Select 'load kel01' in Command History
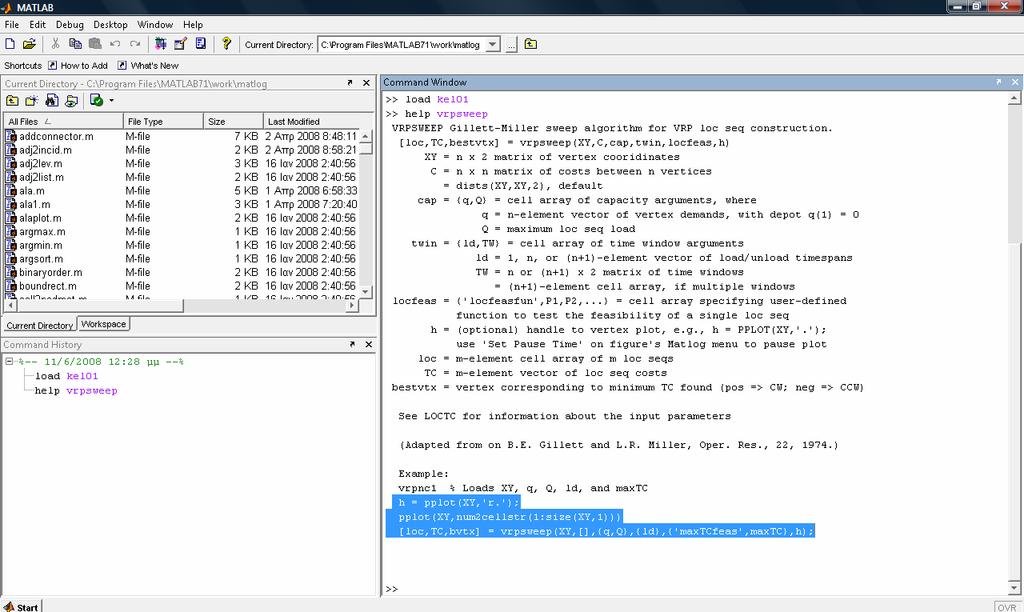The height and width of the screenshot is (612, 1024). pos(66,376)
